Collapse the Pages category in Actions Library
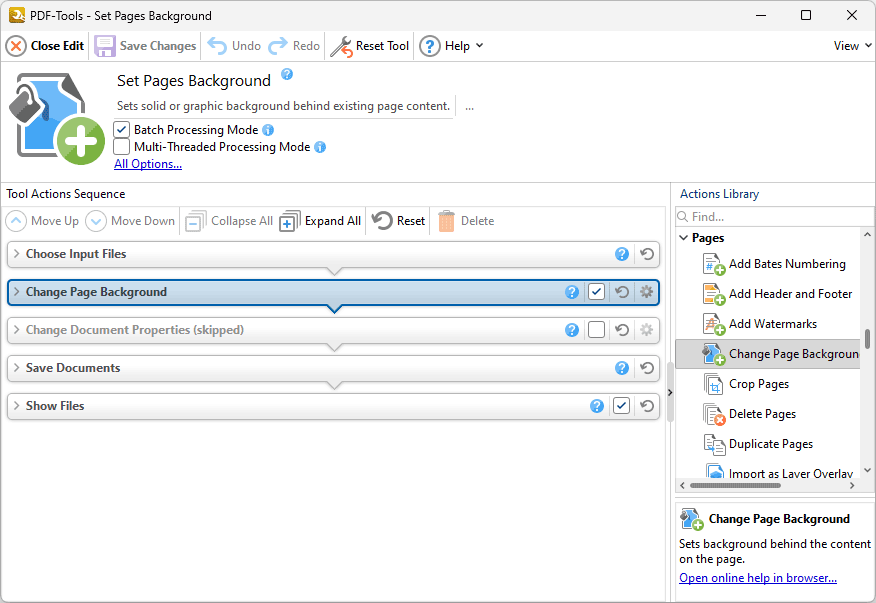Image resolution: width=876 pixels, height=603 pixels. coord(684,238)
